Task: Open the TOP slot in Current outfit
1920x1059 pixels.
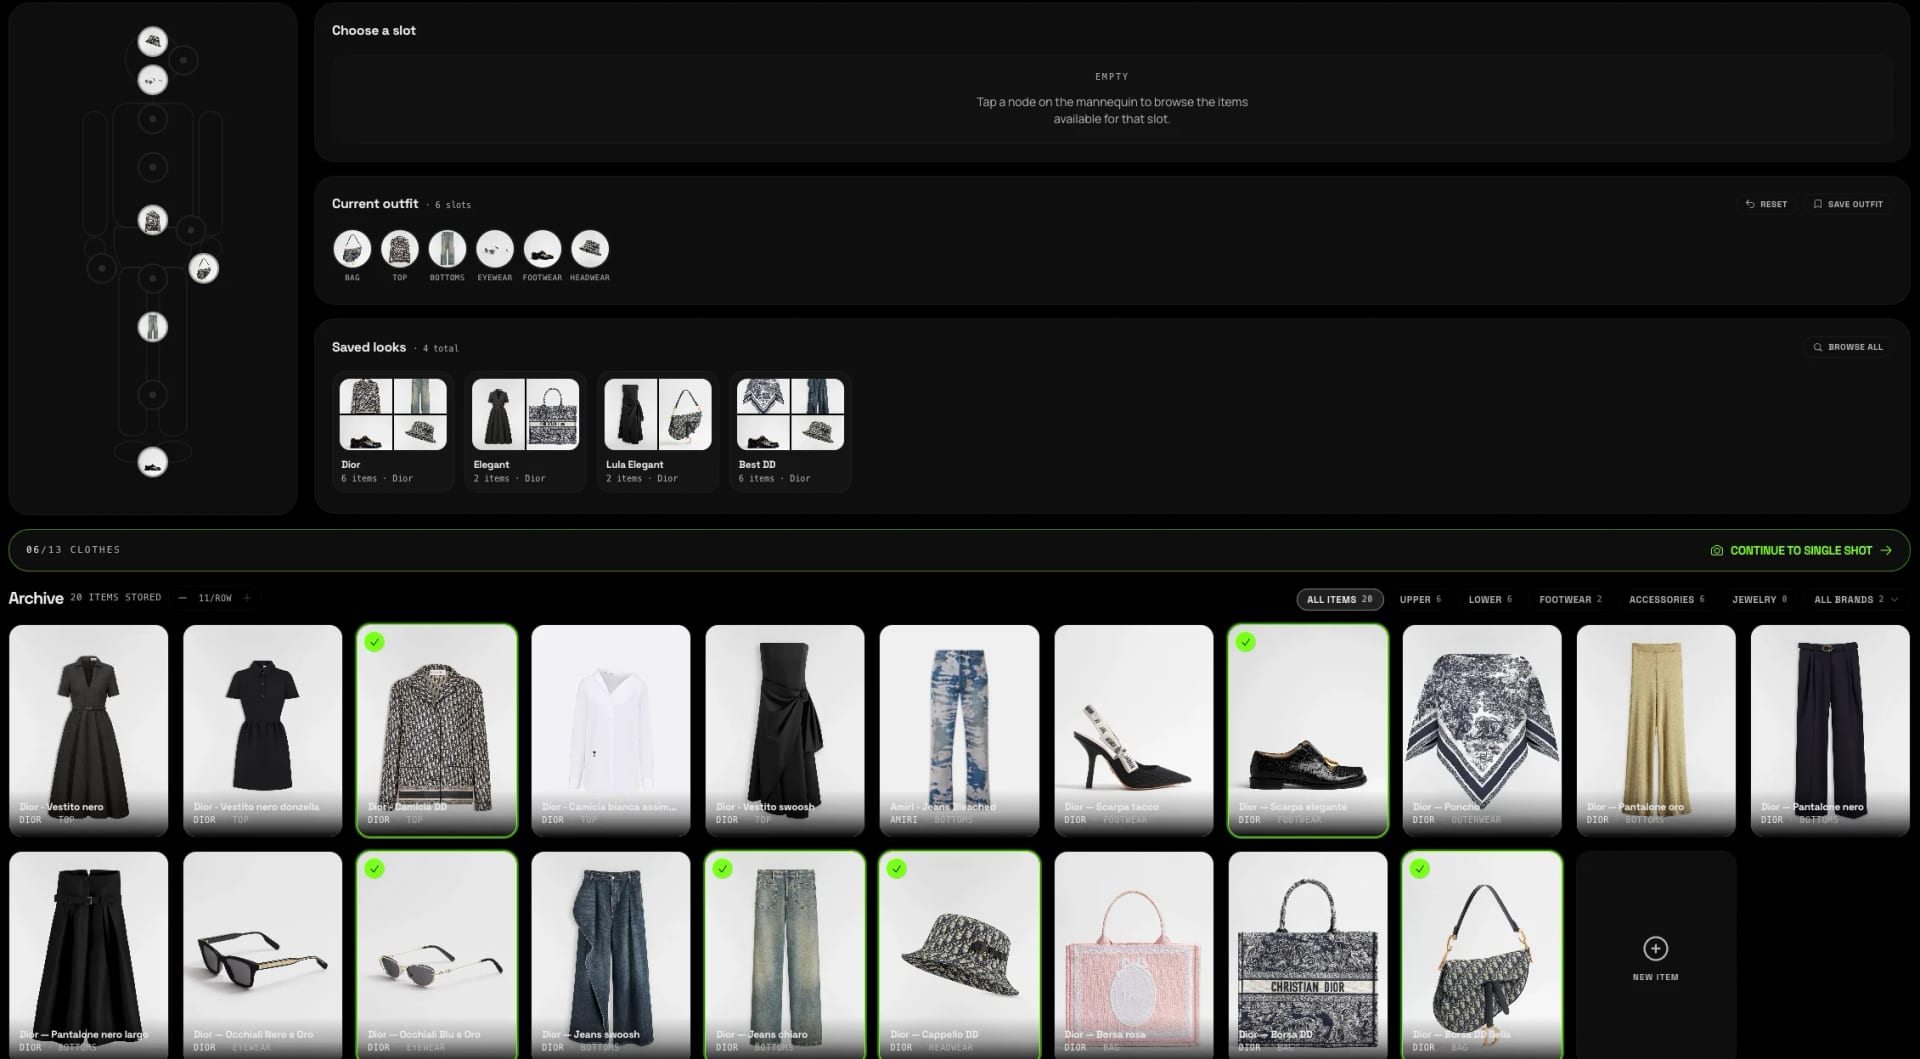Action: point(399,249)
